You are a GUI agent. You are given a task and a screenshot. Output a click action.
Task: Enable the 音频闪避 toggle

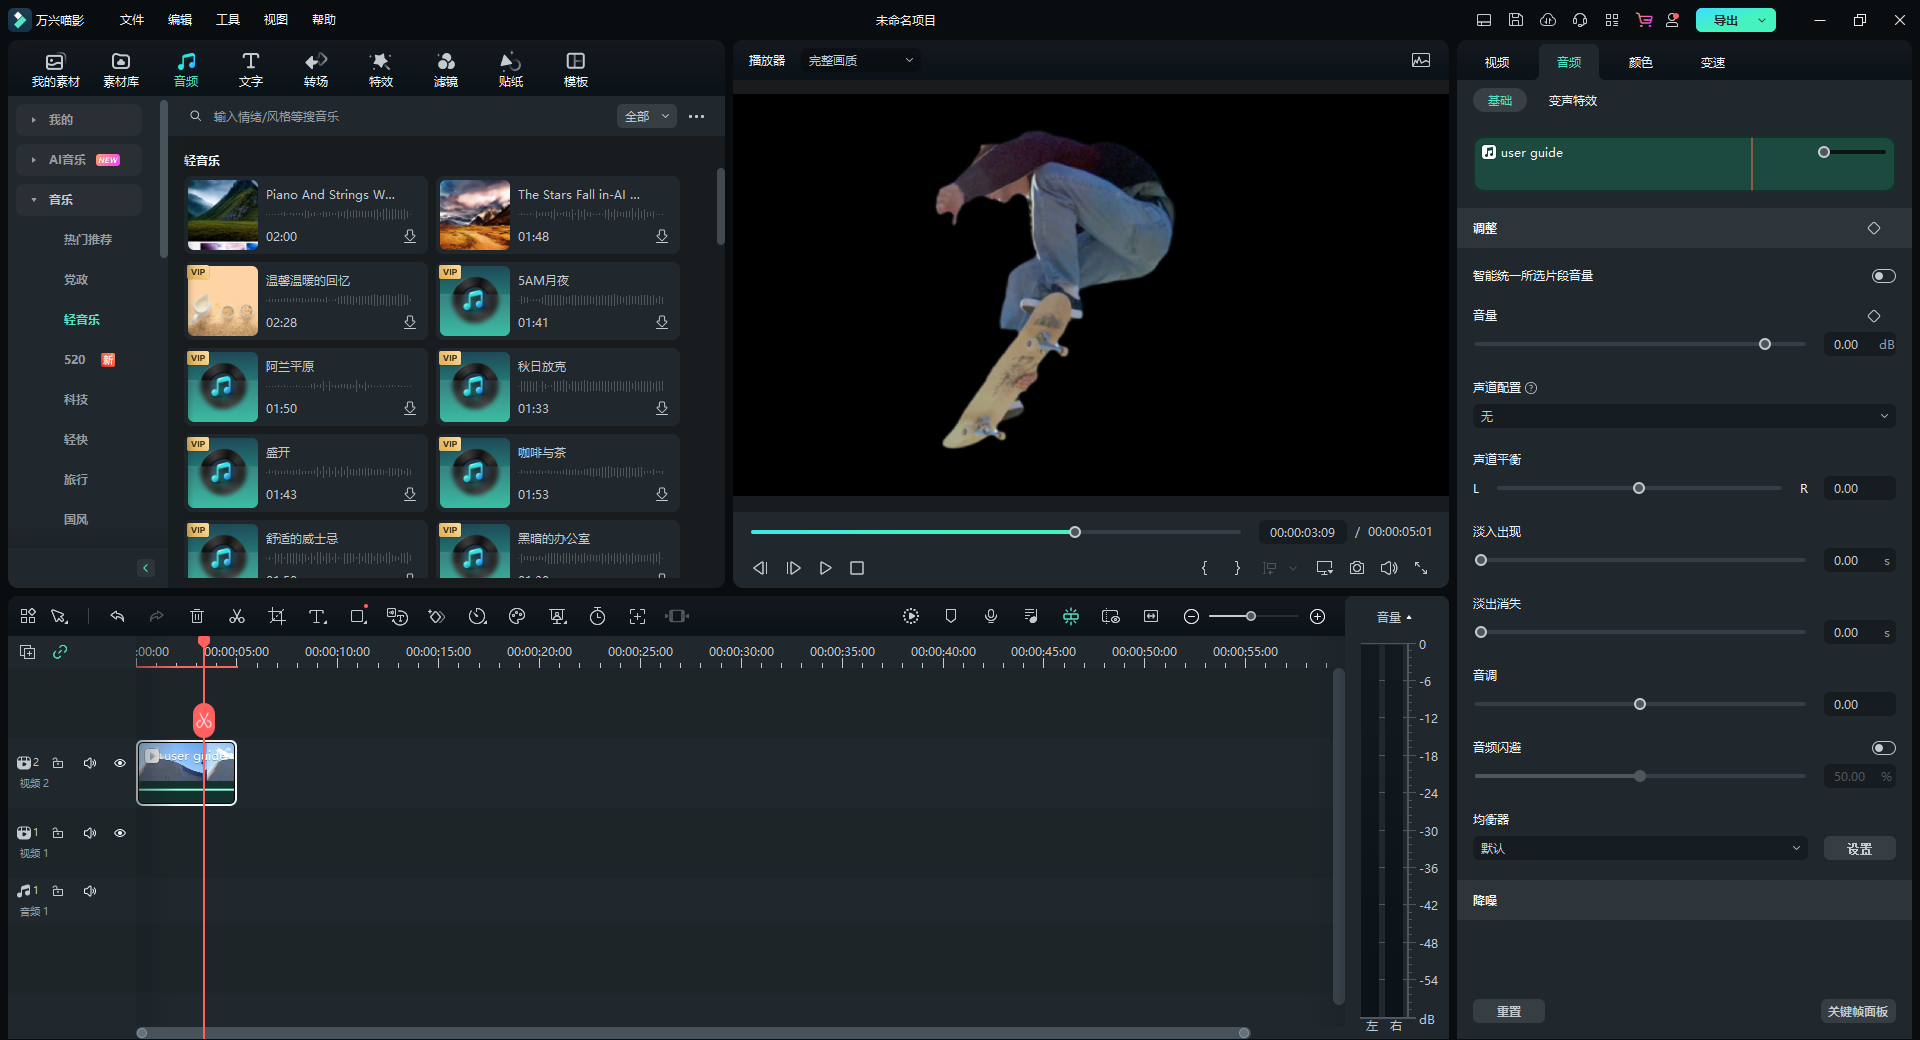(1883, 748)
